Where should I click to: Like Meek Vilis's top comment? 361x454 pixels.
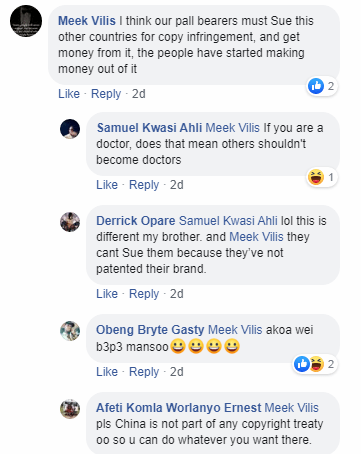pos(69,94)
